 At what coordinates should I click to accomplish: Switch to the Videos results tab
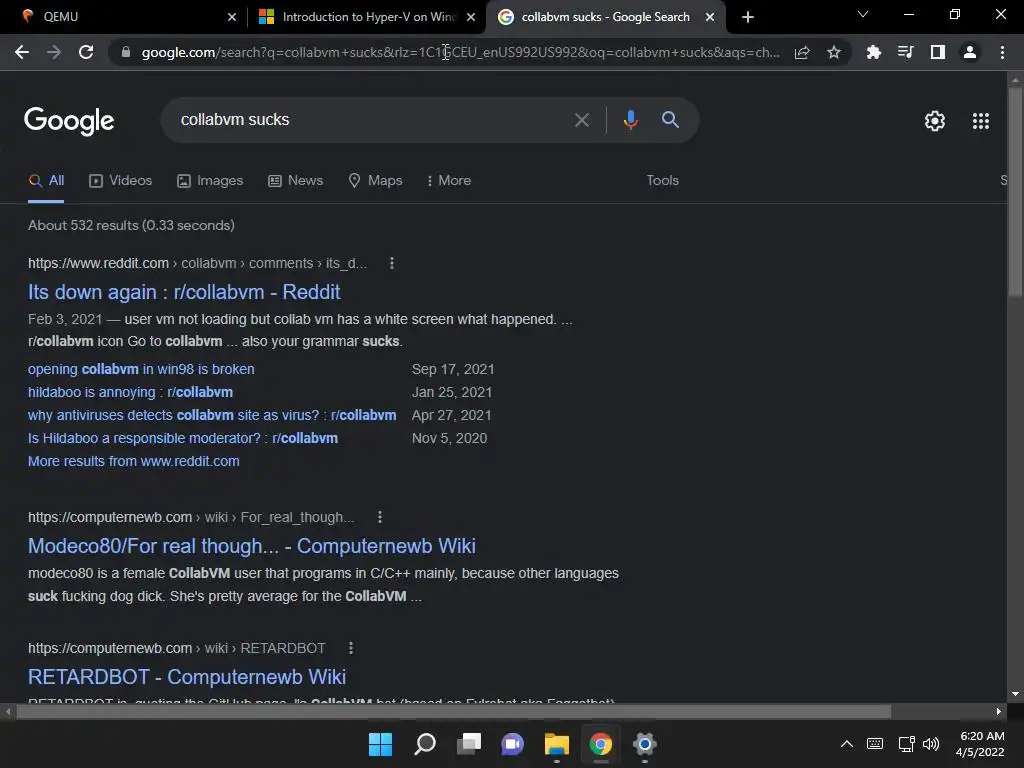(120, 181)
